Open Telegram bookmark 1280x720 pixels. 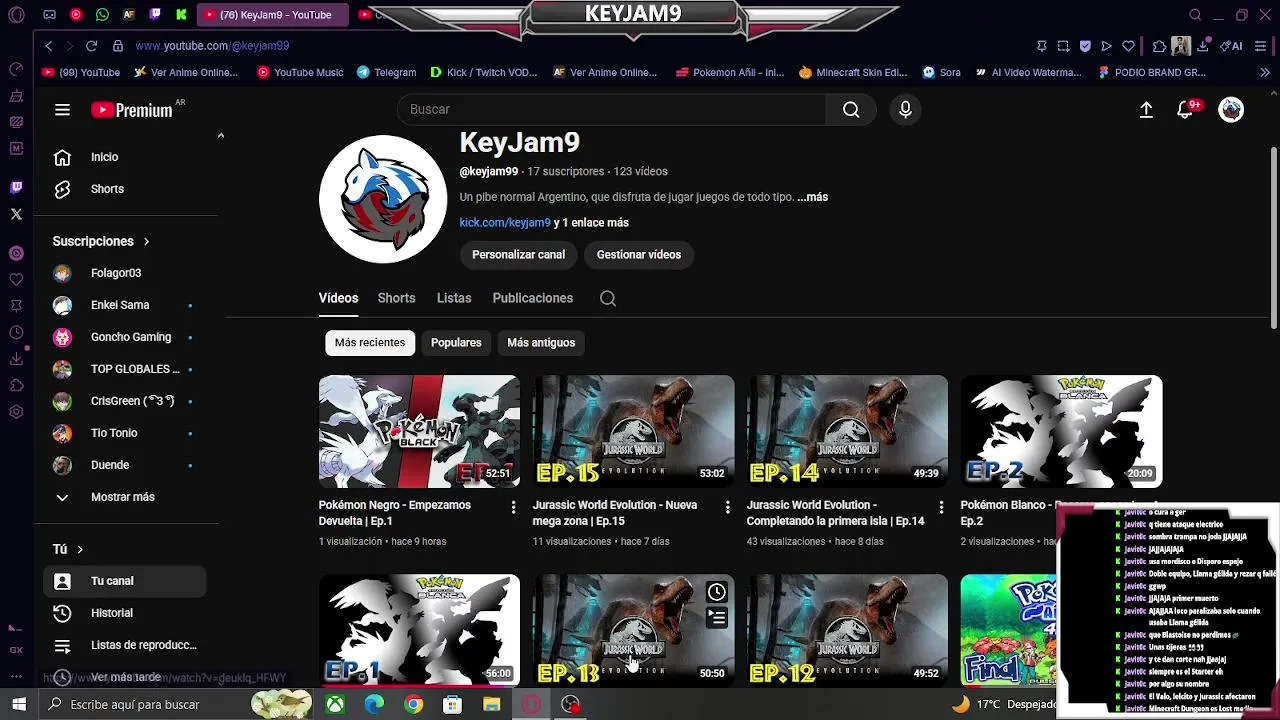click(386, 73)
